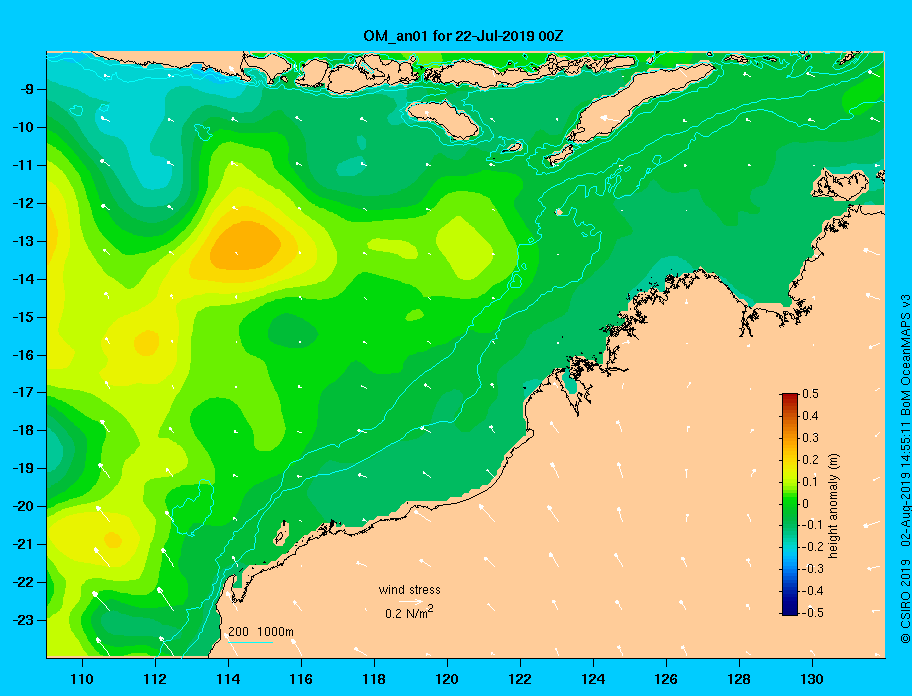Image resolution: width=912 pixels, height=696 pixels.
Task: Click latitude axis label -19
Action: pos(23,468)
